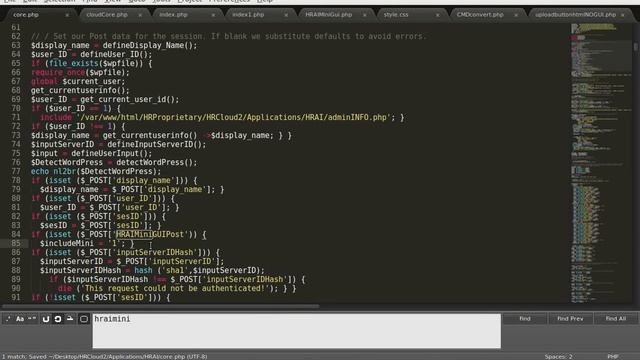This screenshot has height=360, width=640.
Task: Toggle regular expression search option
Action: (x=8, y=319)
